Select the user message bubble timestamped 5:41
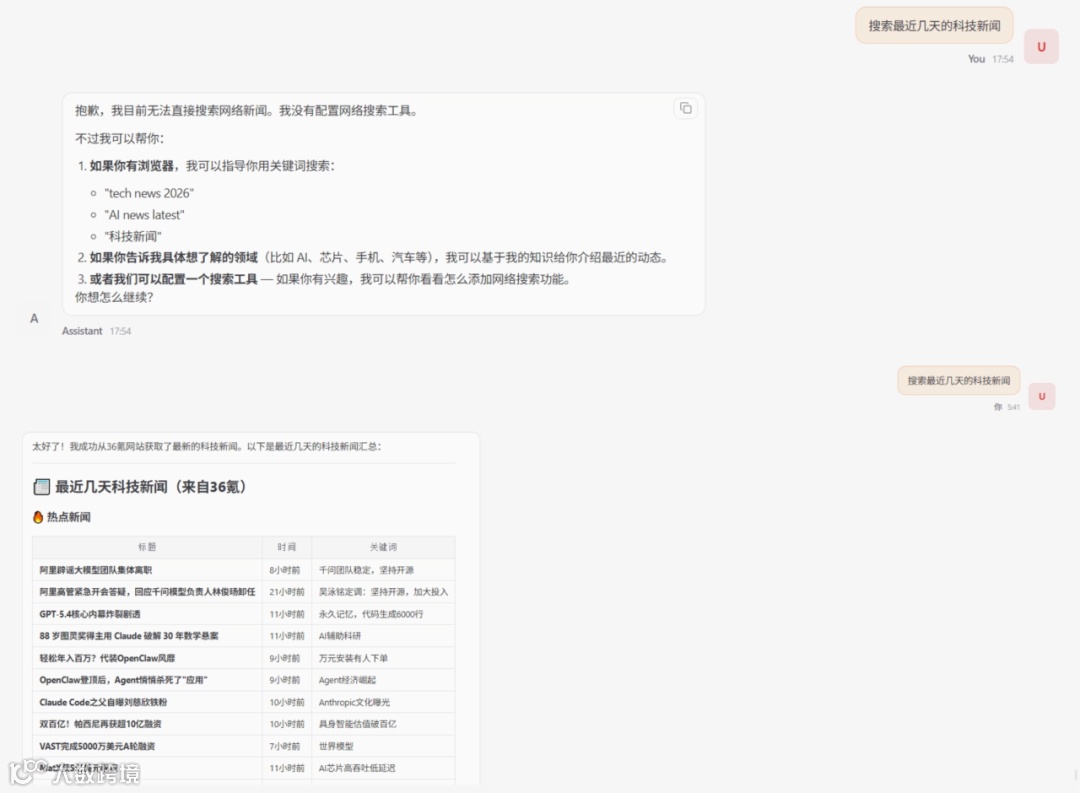The image size is (1080, 793). pos(958,380)
